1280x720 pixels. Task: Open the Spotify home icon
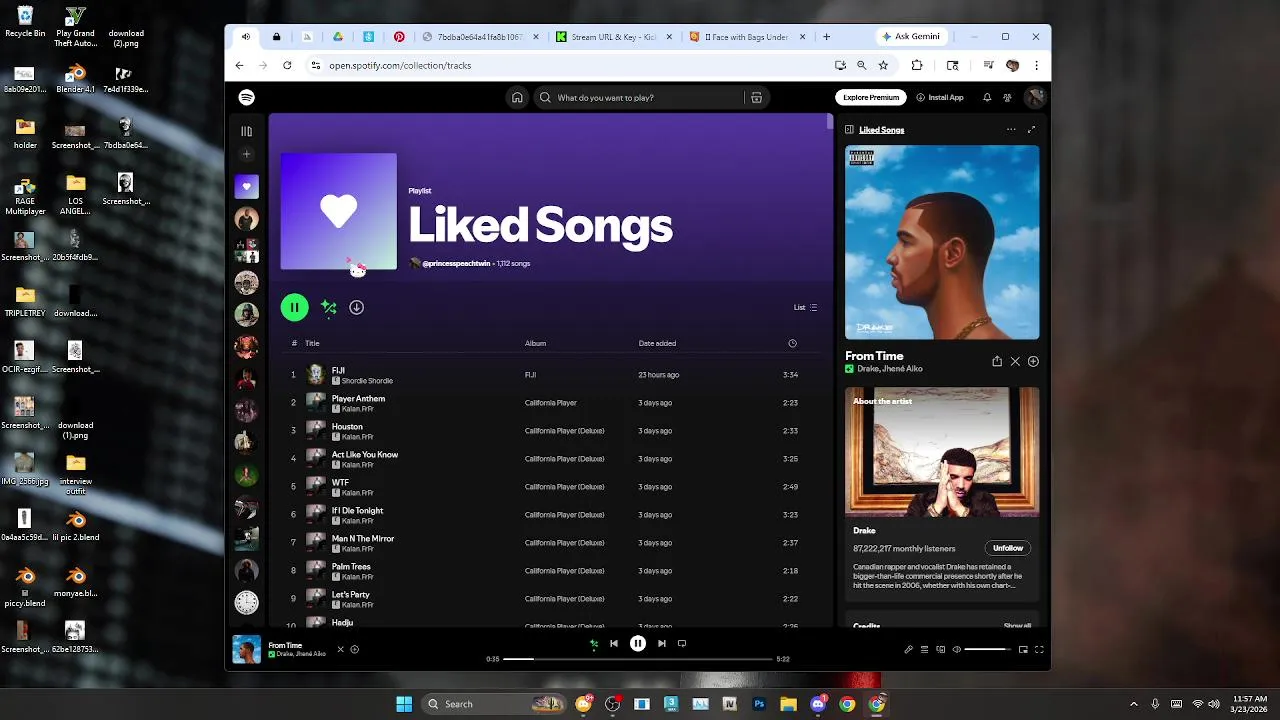[517, 97]
